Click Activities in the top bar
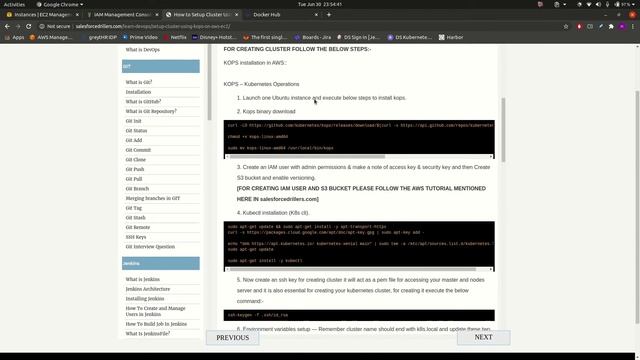640x360 pixels. point(14,4)
